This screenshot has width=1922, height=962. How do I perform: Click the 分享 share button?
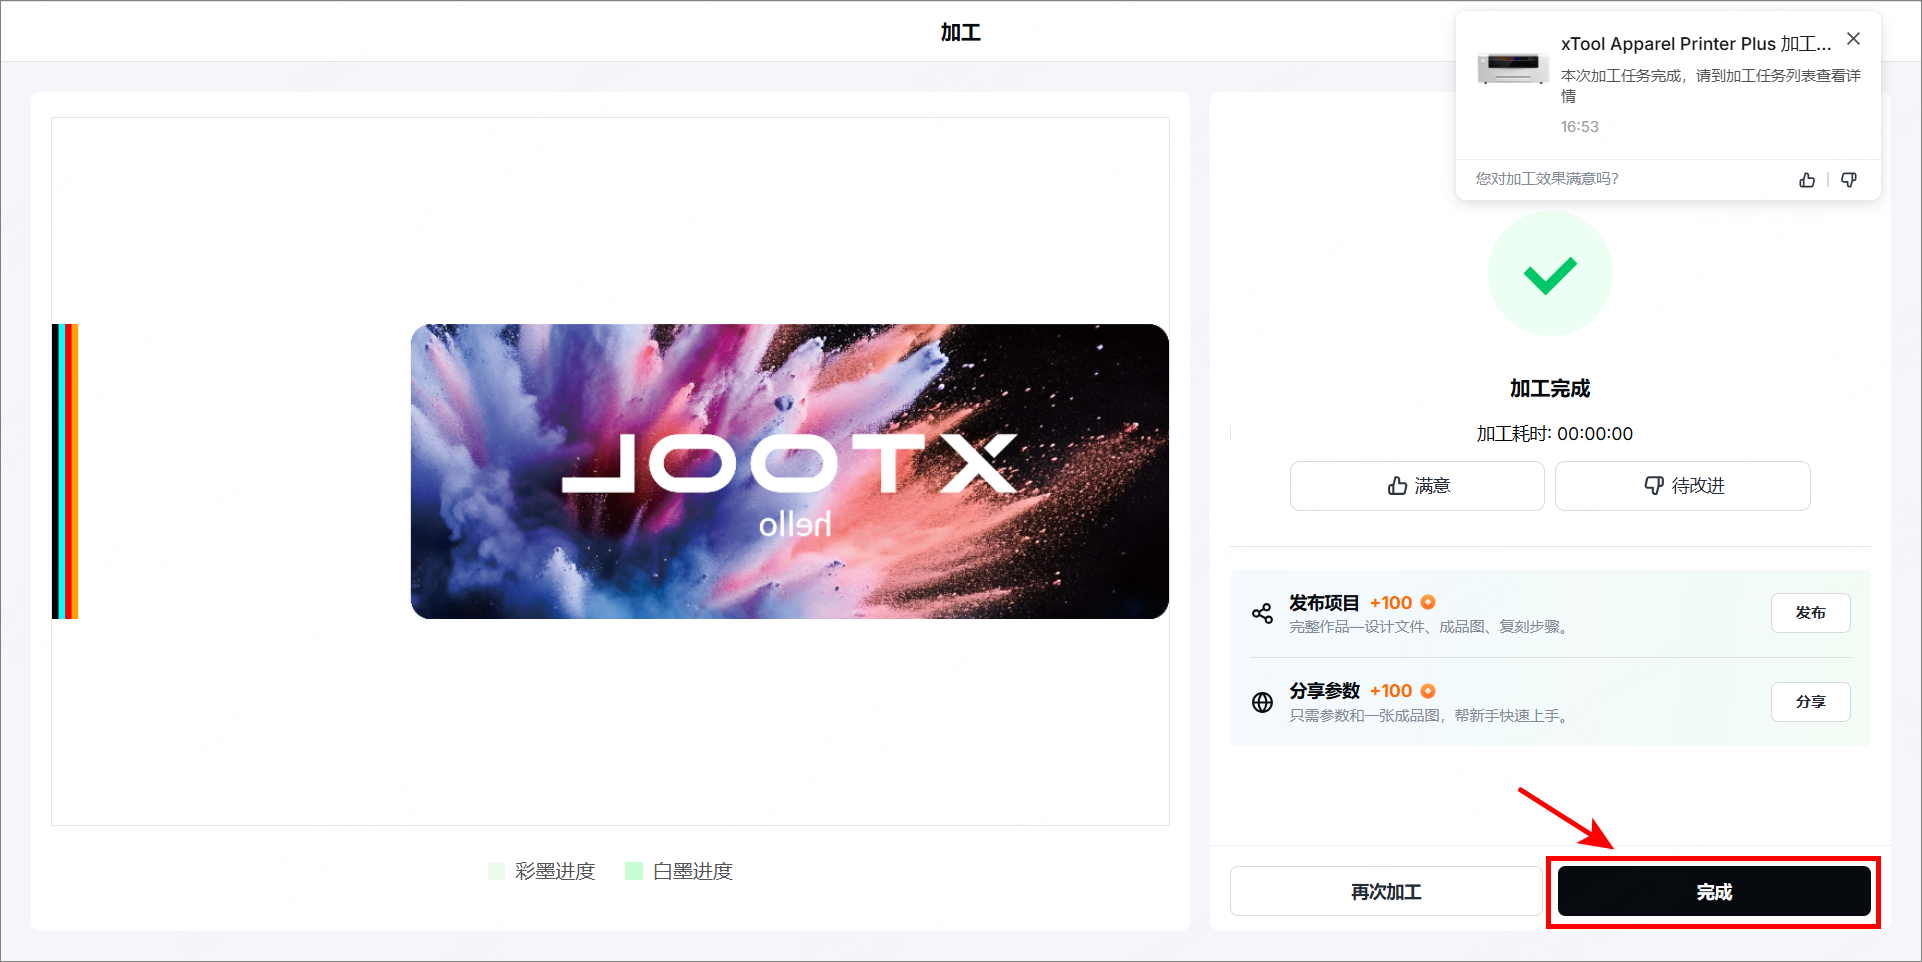click(x=1810, y=702)
